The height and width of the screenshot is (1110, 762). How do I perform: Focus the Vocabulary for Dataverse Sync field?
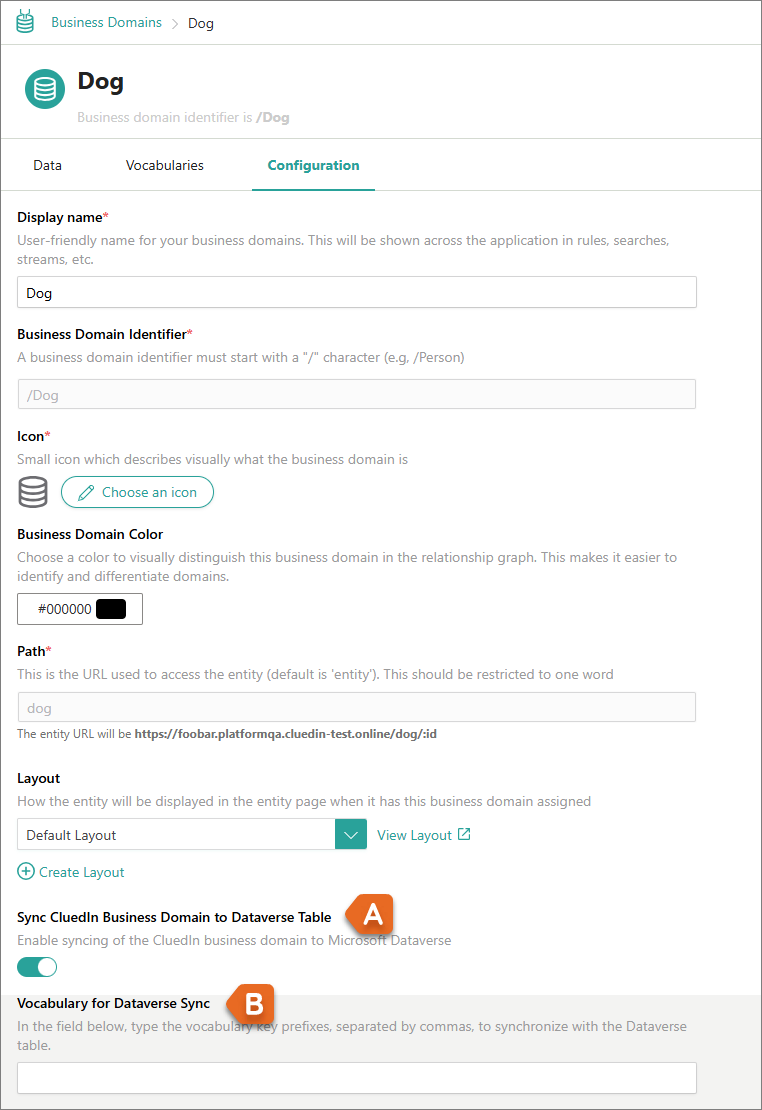pos(356,1078)
